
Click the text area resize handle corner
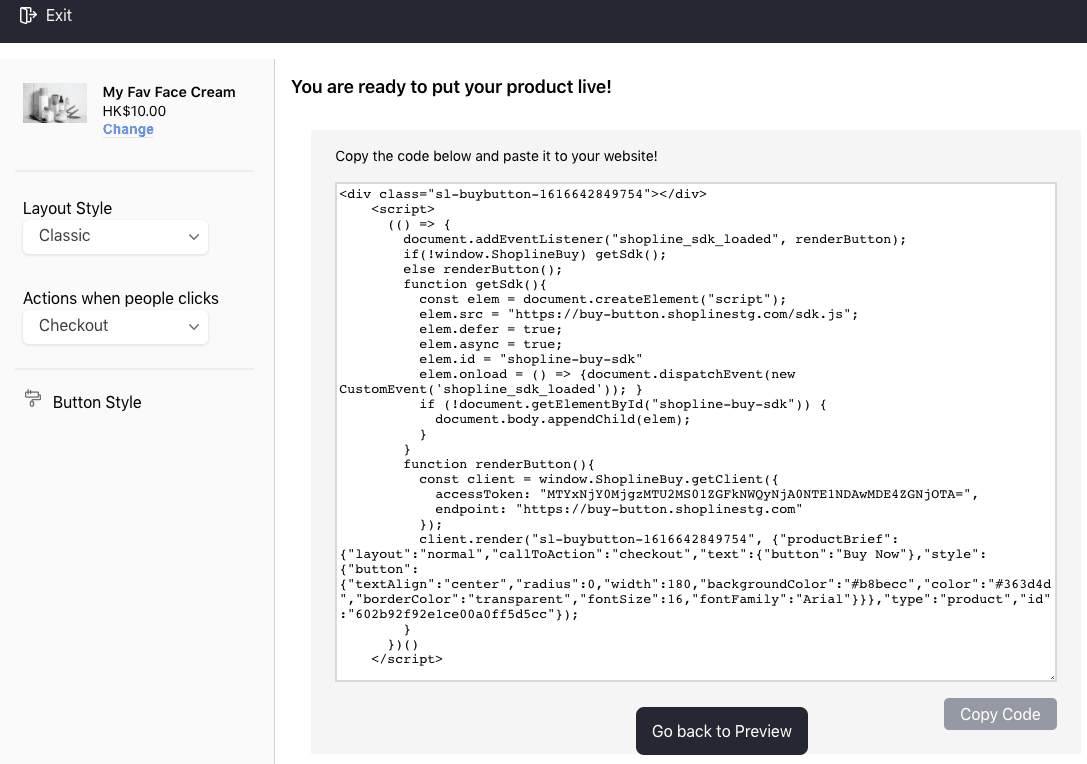(1052, 677)
